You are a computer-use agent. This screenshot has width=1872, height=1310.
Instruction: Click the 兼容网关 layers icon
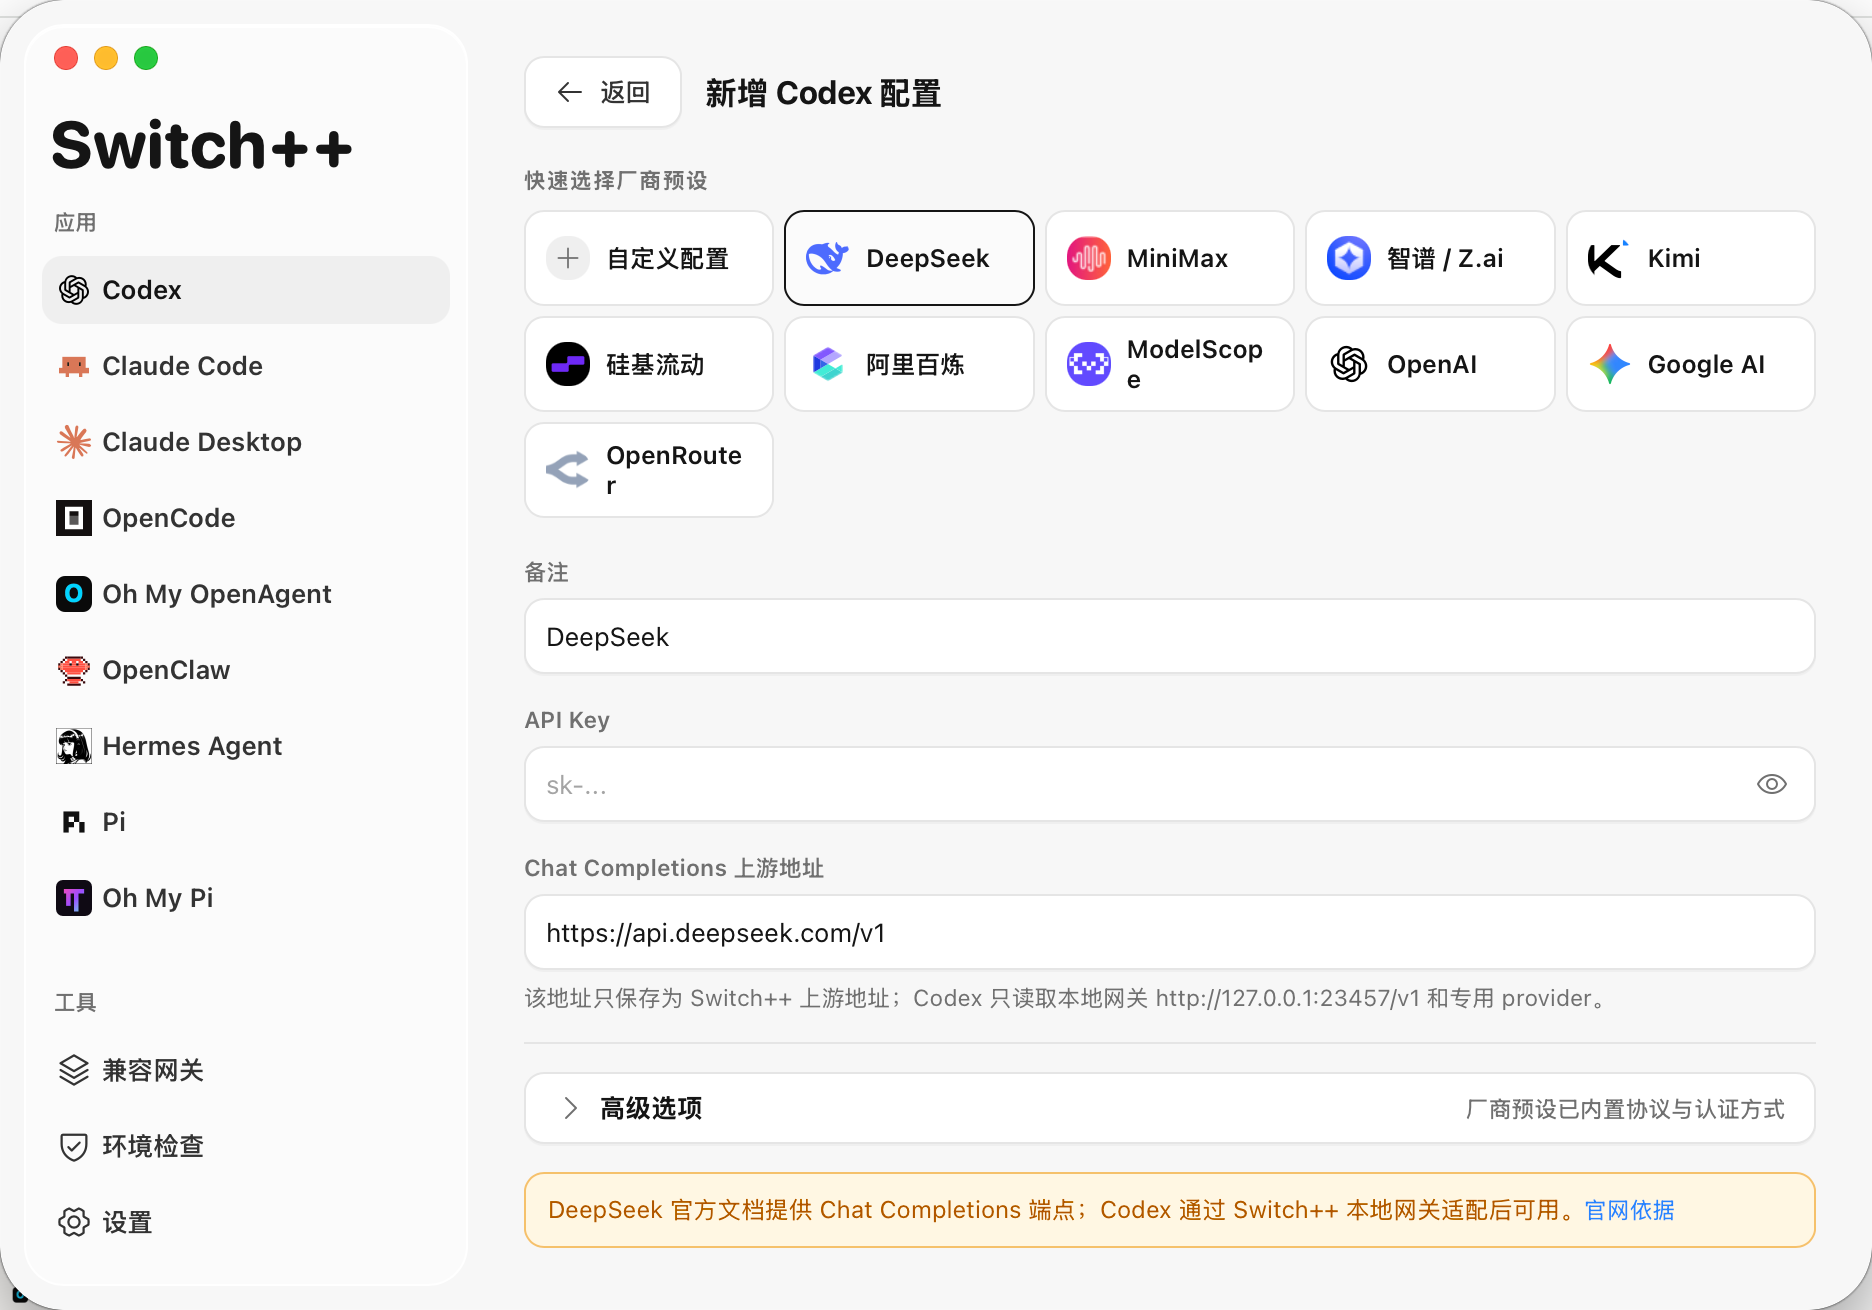pyautogui.click(x=74, y=1070)
